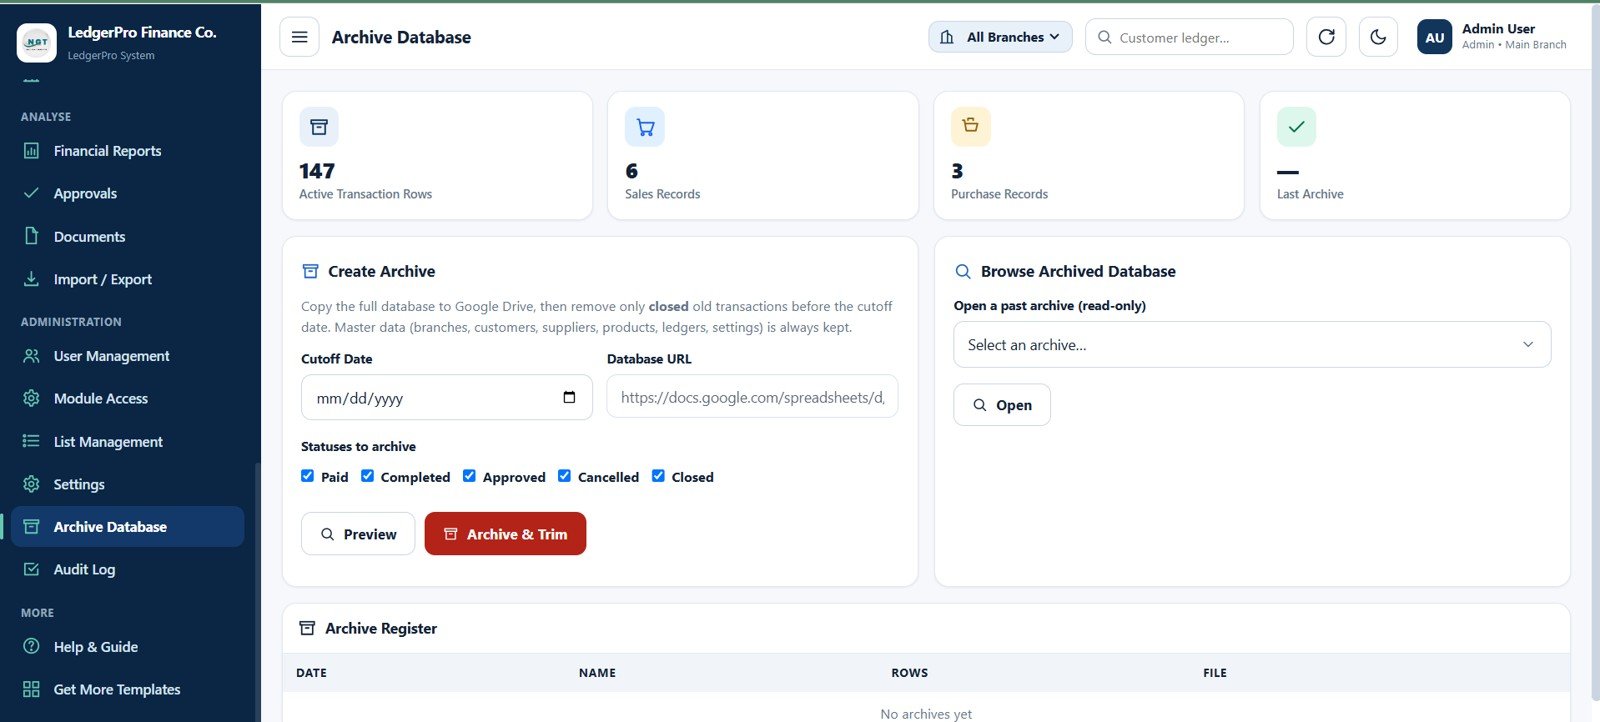Click the Documents file icon
Screen dimensions: 1600x722
(31, 236)
